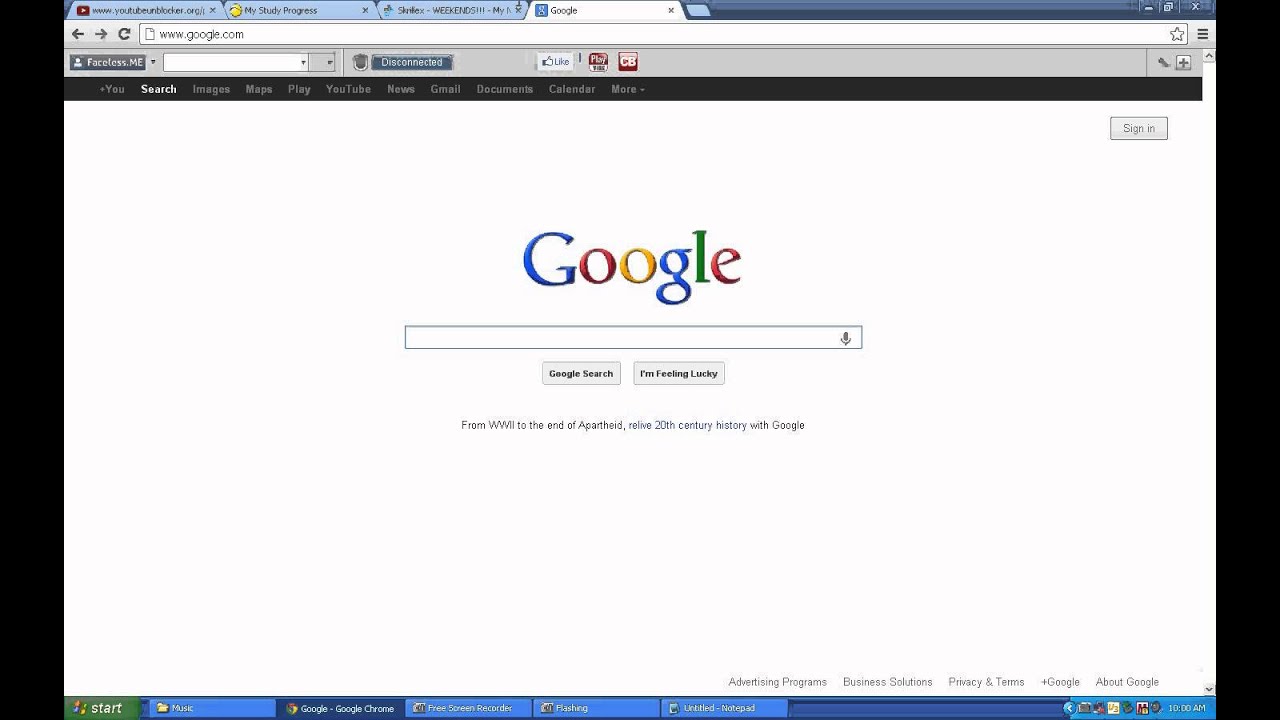Click the page scrollbar up arrow
Screen dimensions: 1280x720
point(1209,58)
